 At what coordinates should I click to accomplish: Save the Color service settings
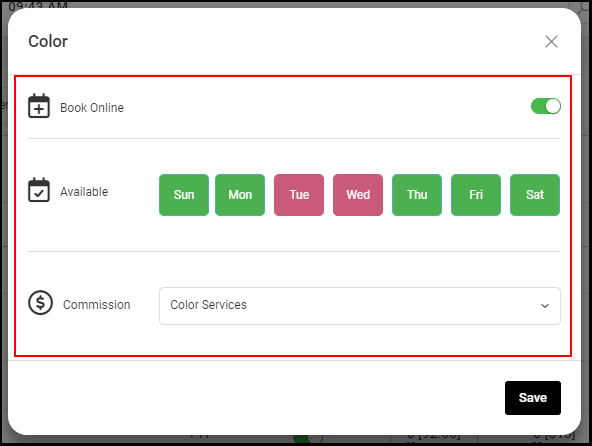pos(533,398)
